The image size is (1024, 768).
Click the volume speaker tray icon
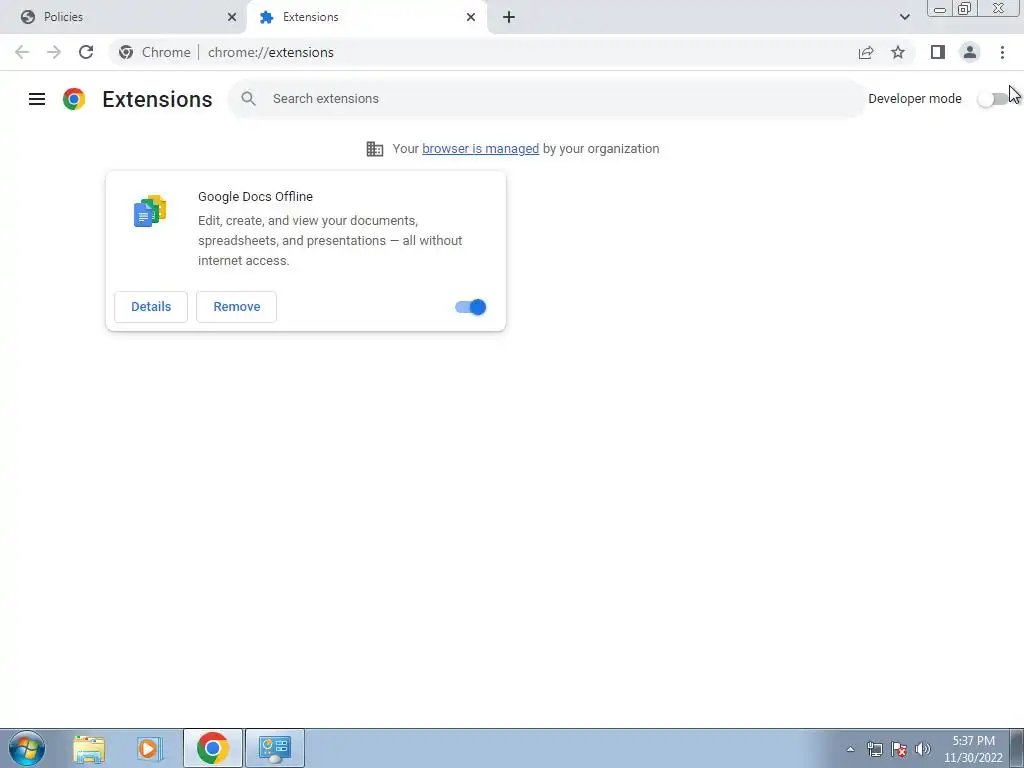point(923,749)
